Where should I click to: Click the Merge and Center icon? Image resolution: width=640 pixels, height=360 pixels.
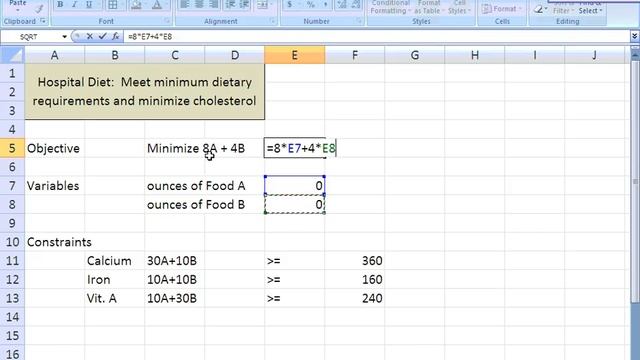262,4
